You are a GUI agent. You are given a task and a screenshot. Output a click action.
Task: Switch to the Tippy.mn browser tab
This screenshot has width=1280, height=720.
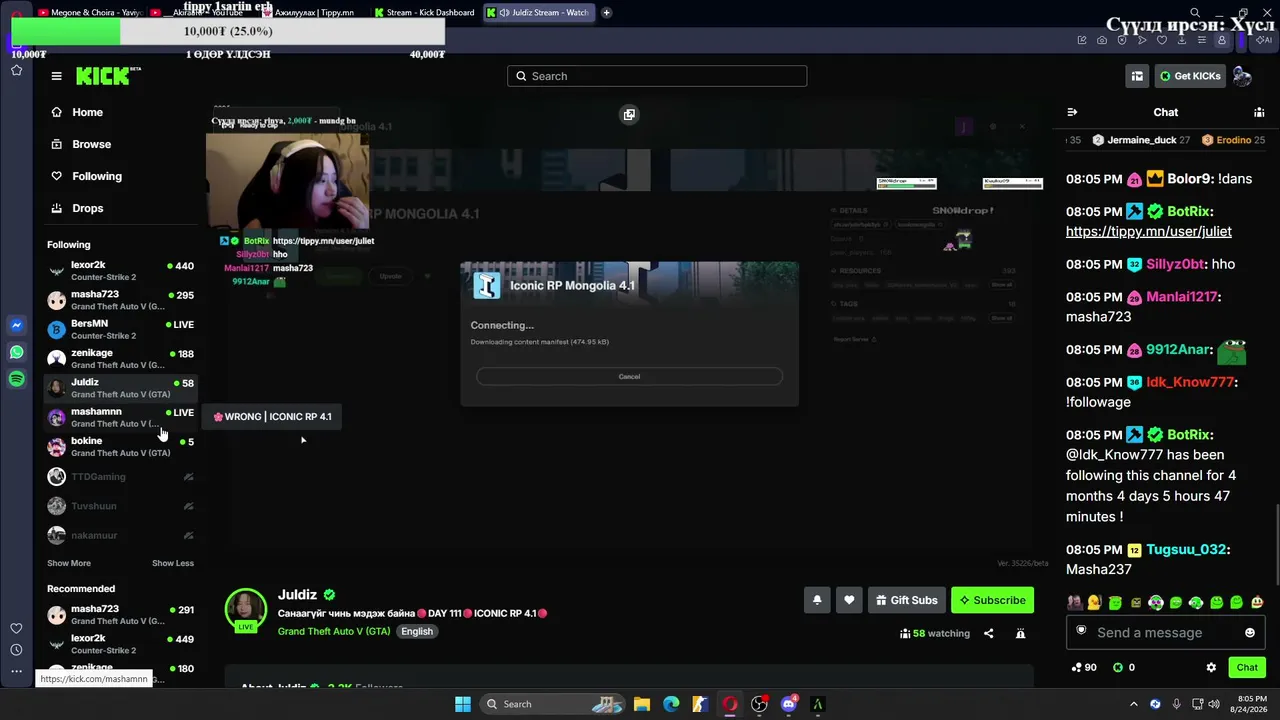click(x=312, y=13)
